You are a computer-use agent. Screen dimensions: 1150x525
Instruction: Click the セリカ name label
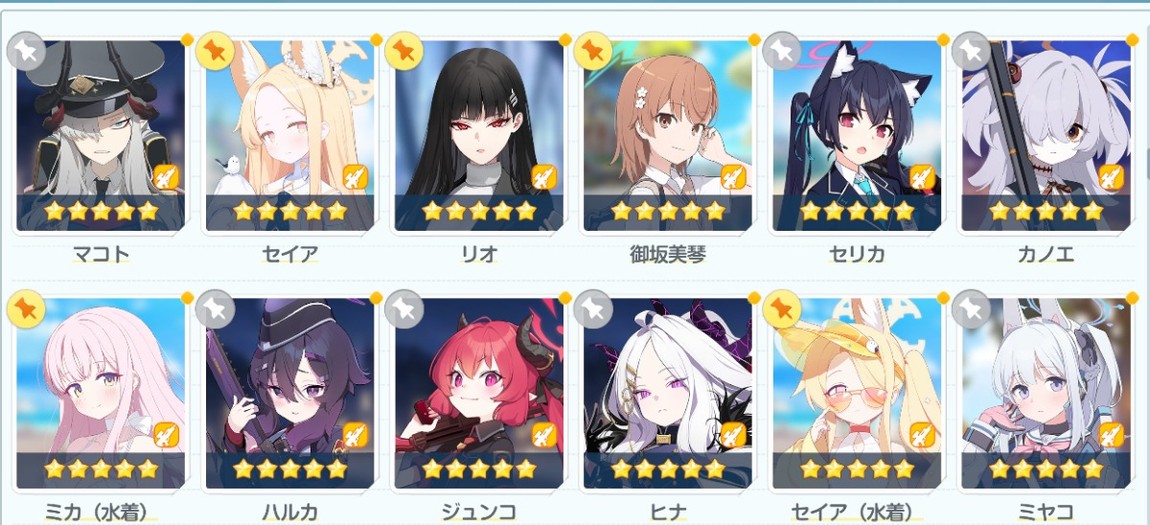click(x=857, y=254)
